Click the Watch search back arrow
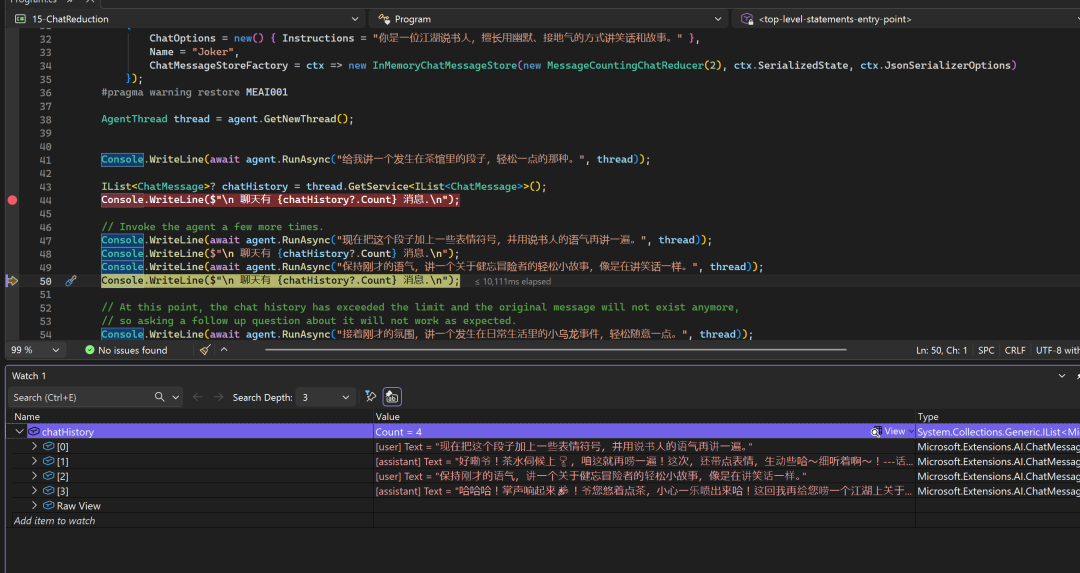Image resolution: width=1080 pixels, height=573 pixels. (x=197, y=397)
